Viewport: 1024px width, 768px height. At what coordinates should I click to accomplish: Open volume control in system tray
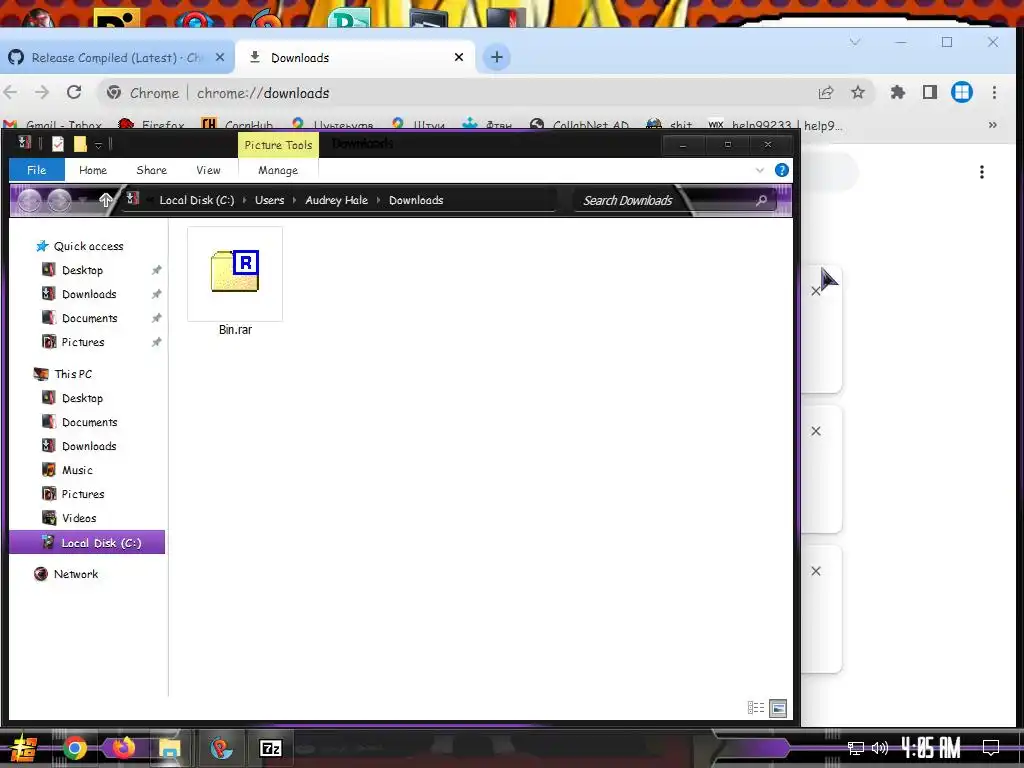pos(880,748)
